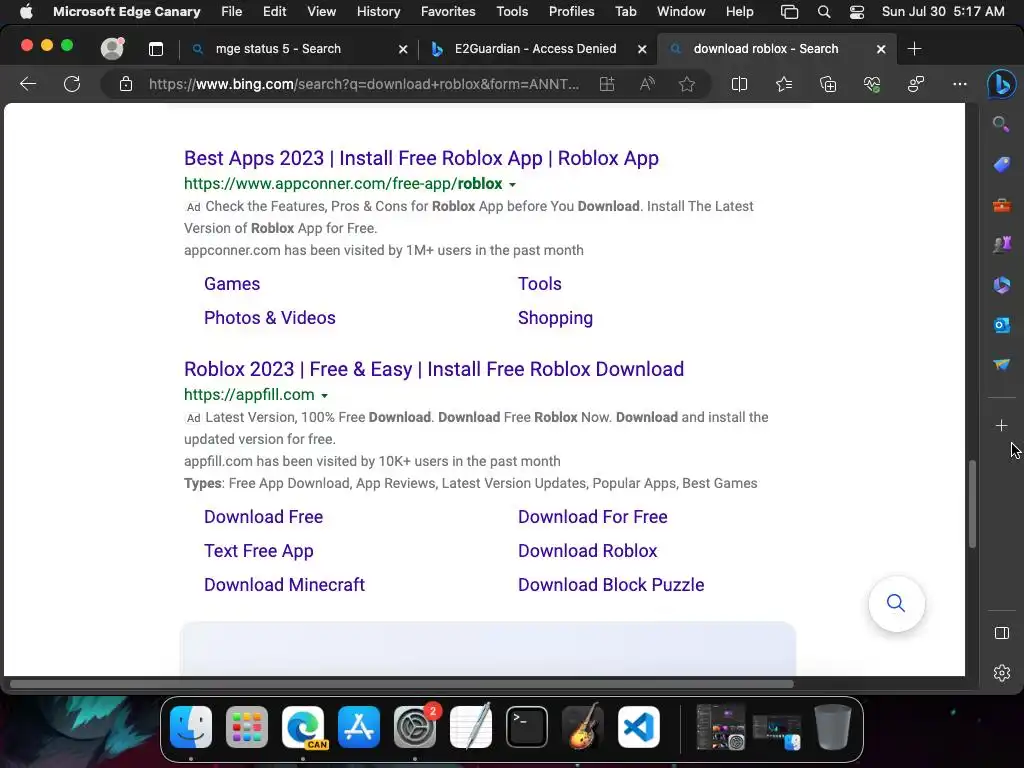The height and width of the screenshot is (768, 1024).
Task: Open the tab actions menu icon
Action: (155, 49)
